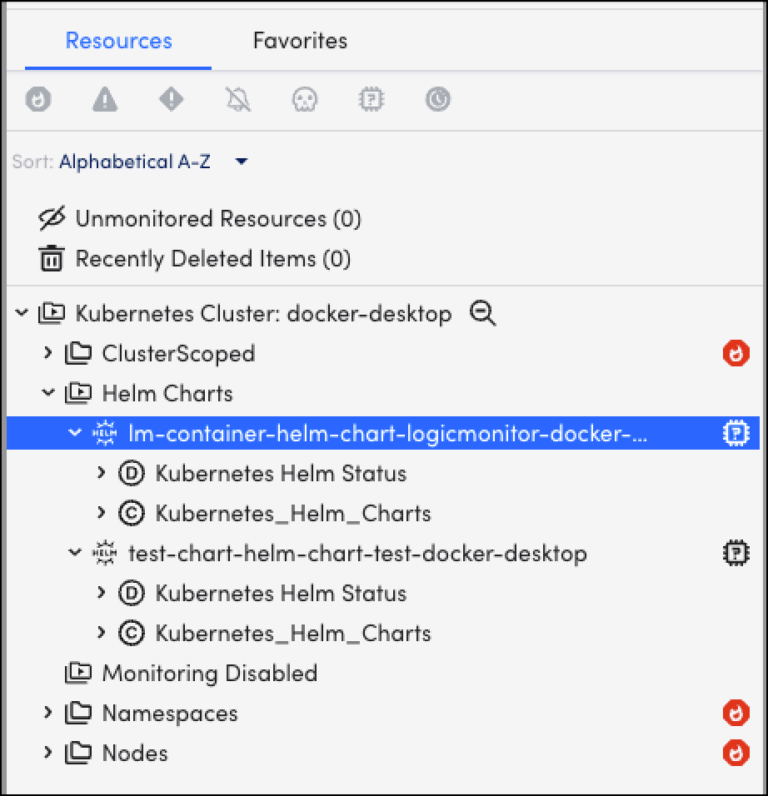Click the muted bell filter icon
This screenshot has height=796, width=768.
237,99
